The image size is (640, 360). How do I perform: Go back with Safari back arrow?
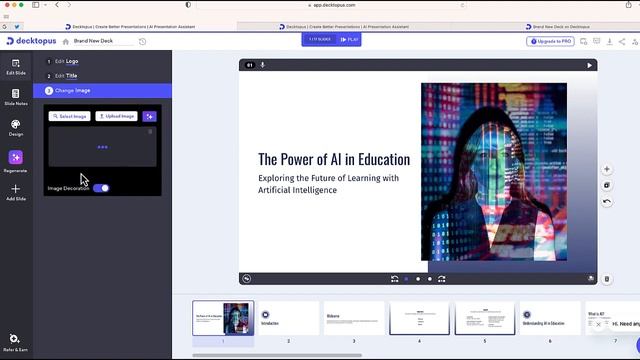tap(57, 5)
